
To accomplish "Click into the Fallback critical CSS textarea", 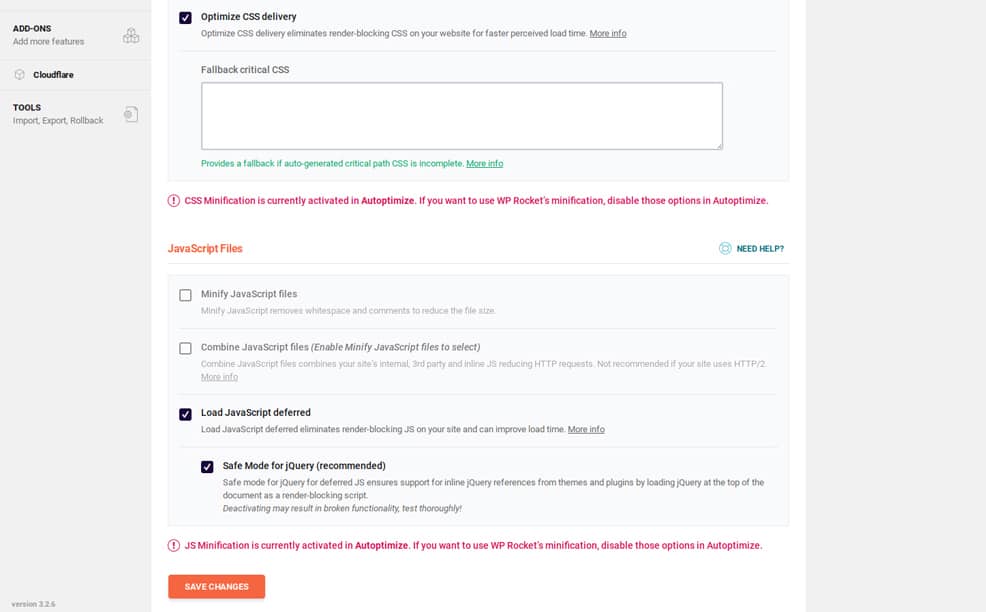I will tap(462, 116).
